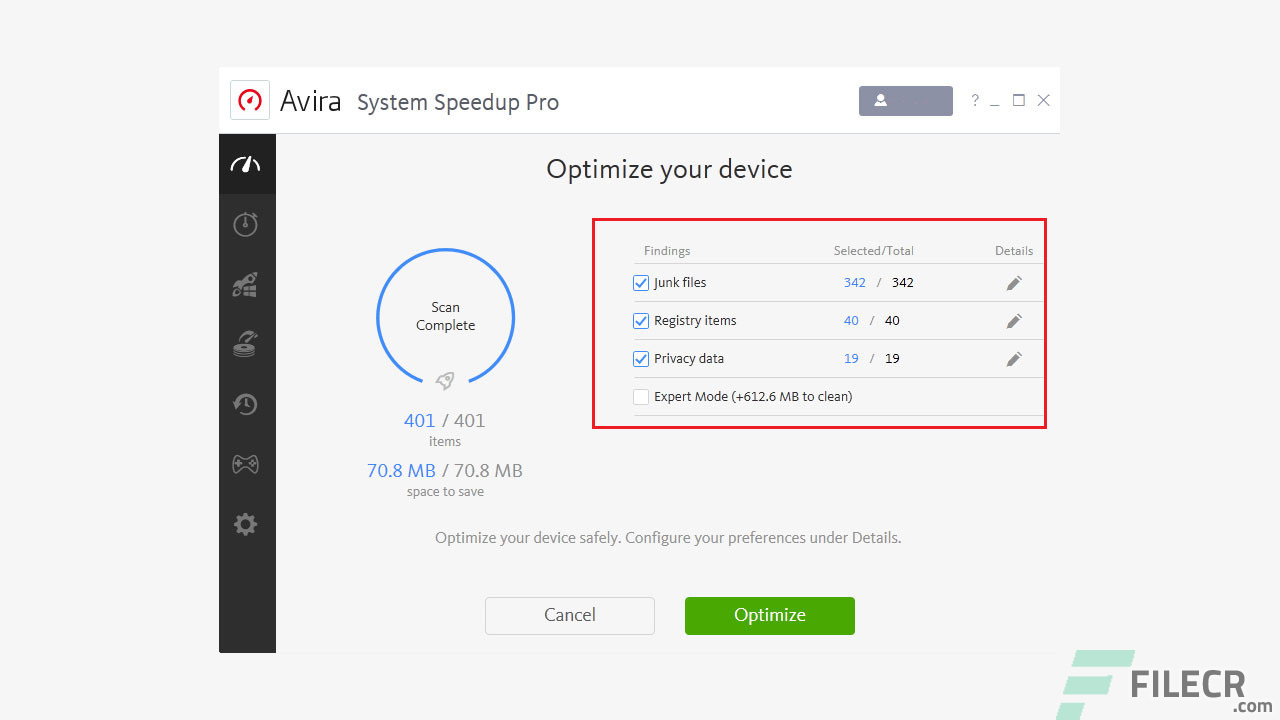Open the speedometer Optimizer tab in sidebar
The image size is (1280, 720).
coord(246,165)
